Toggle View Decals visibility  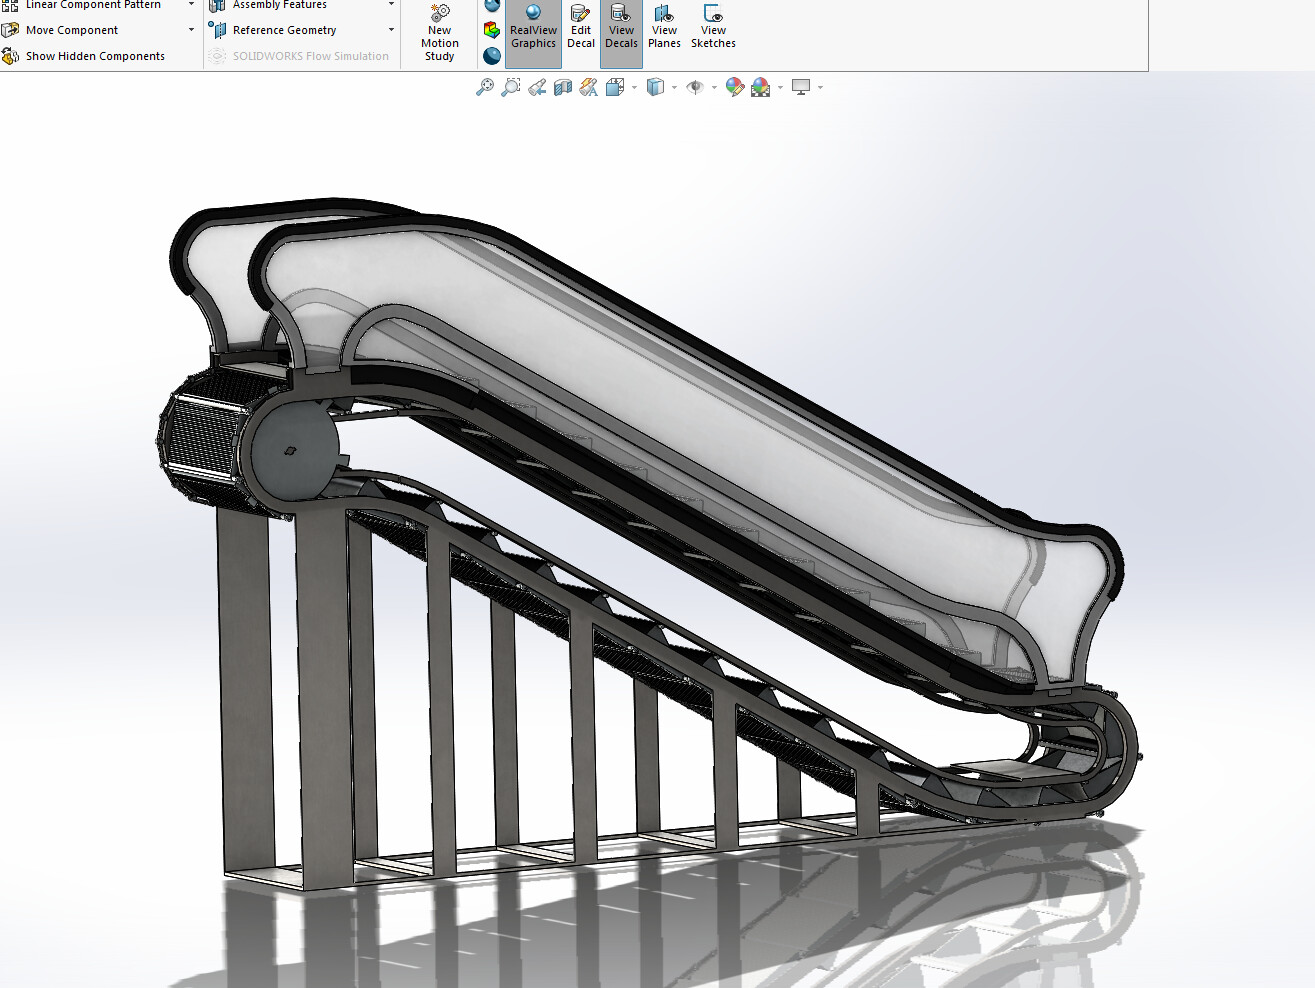(x=620, y=29)
